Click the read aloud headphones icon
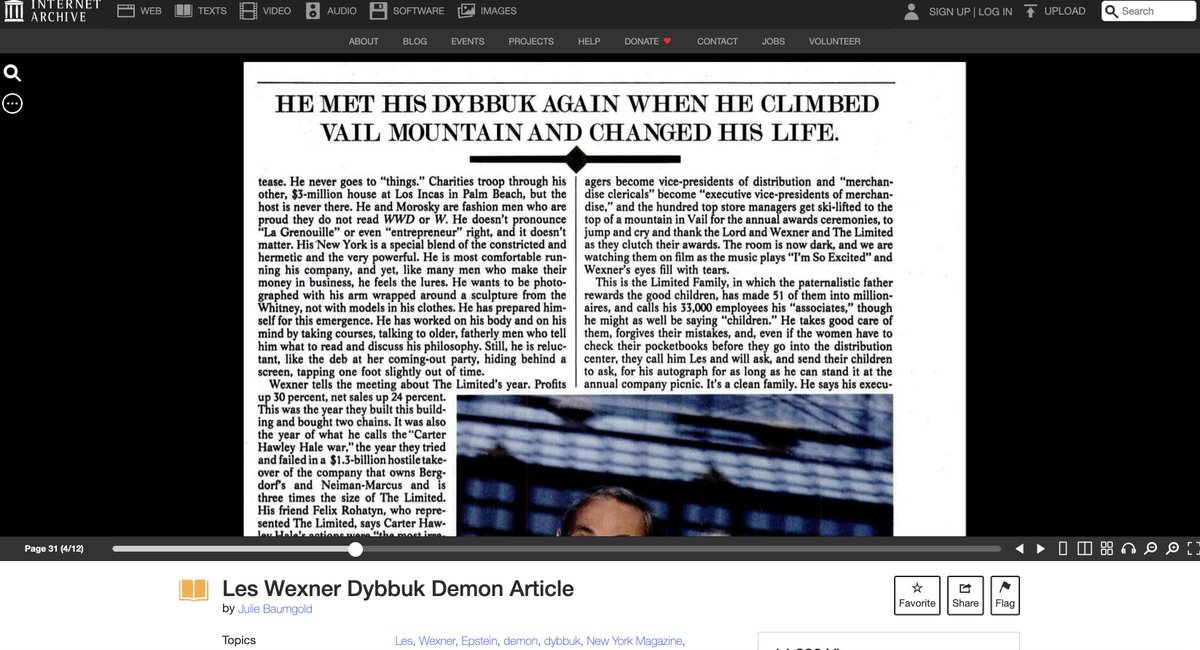Viewport: 1200px width, 650px height. (1129, 548)
